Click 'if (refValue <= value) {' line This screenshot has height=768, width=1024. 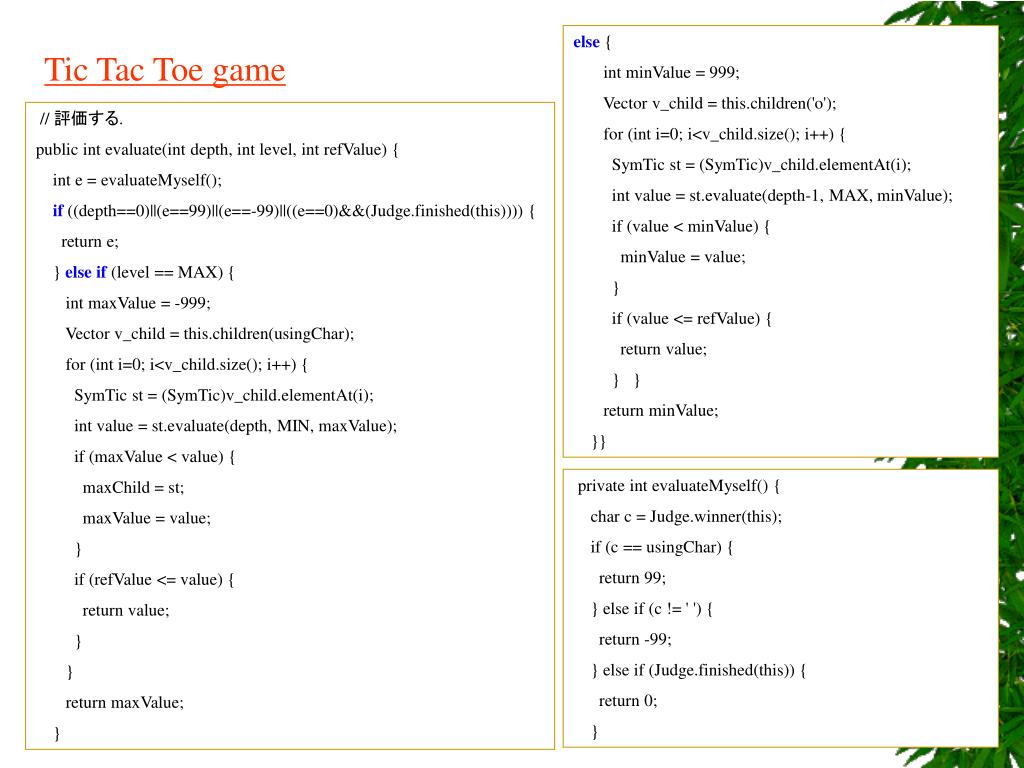point(154,580)
